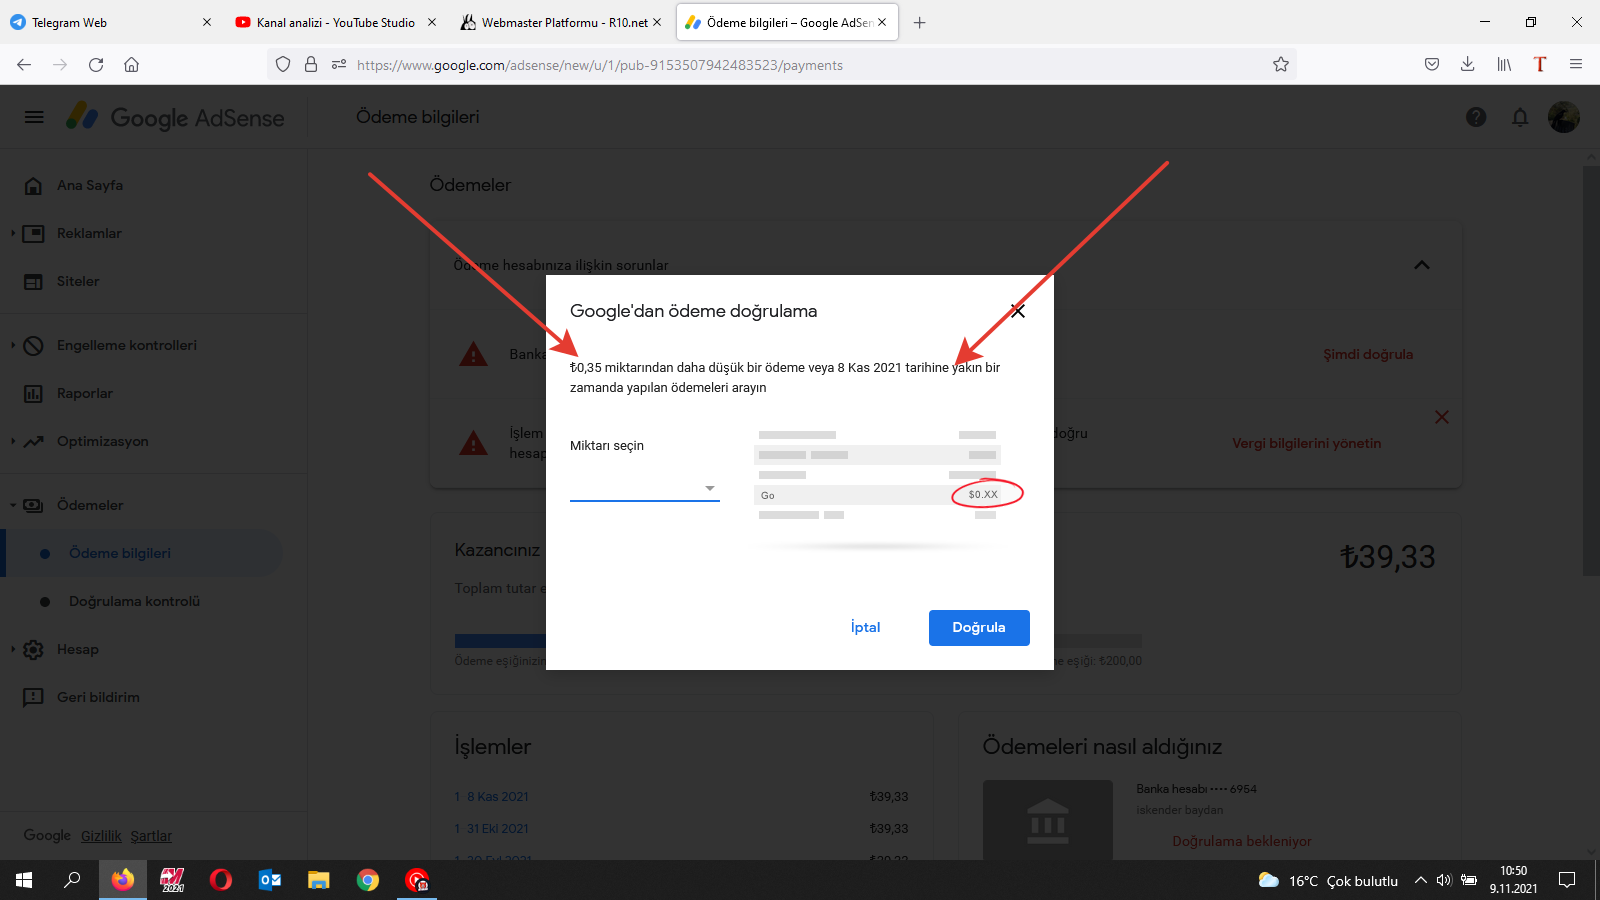1600x900 pixels.
Task: Go back in browser history
Action: pos(24,64)
